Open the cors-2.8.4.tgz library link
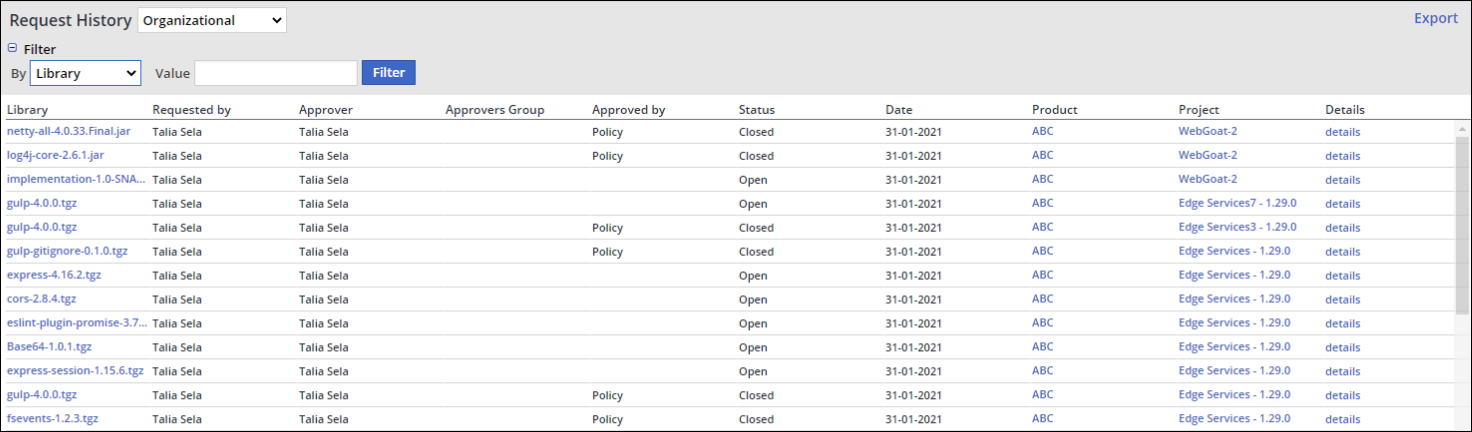 point(41,299)
